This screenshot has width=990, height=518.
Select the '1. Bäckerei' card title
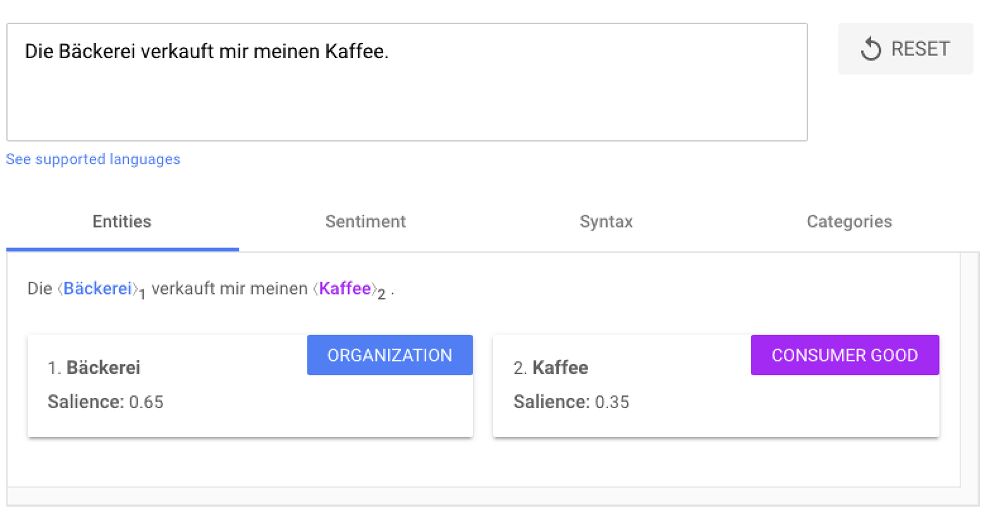pyautogui.click(x=94, y=368)
